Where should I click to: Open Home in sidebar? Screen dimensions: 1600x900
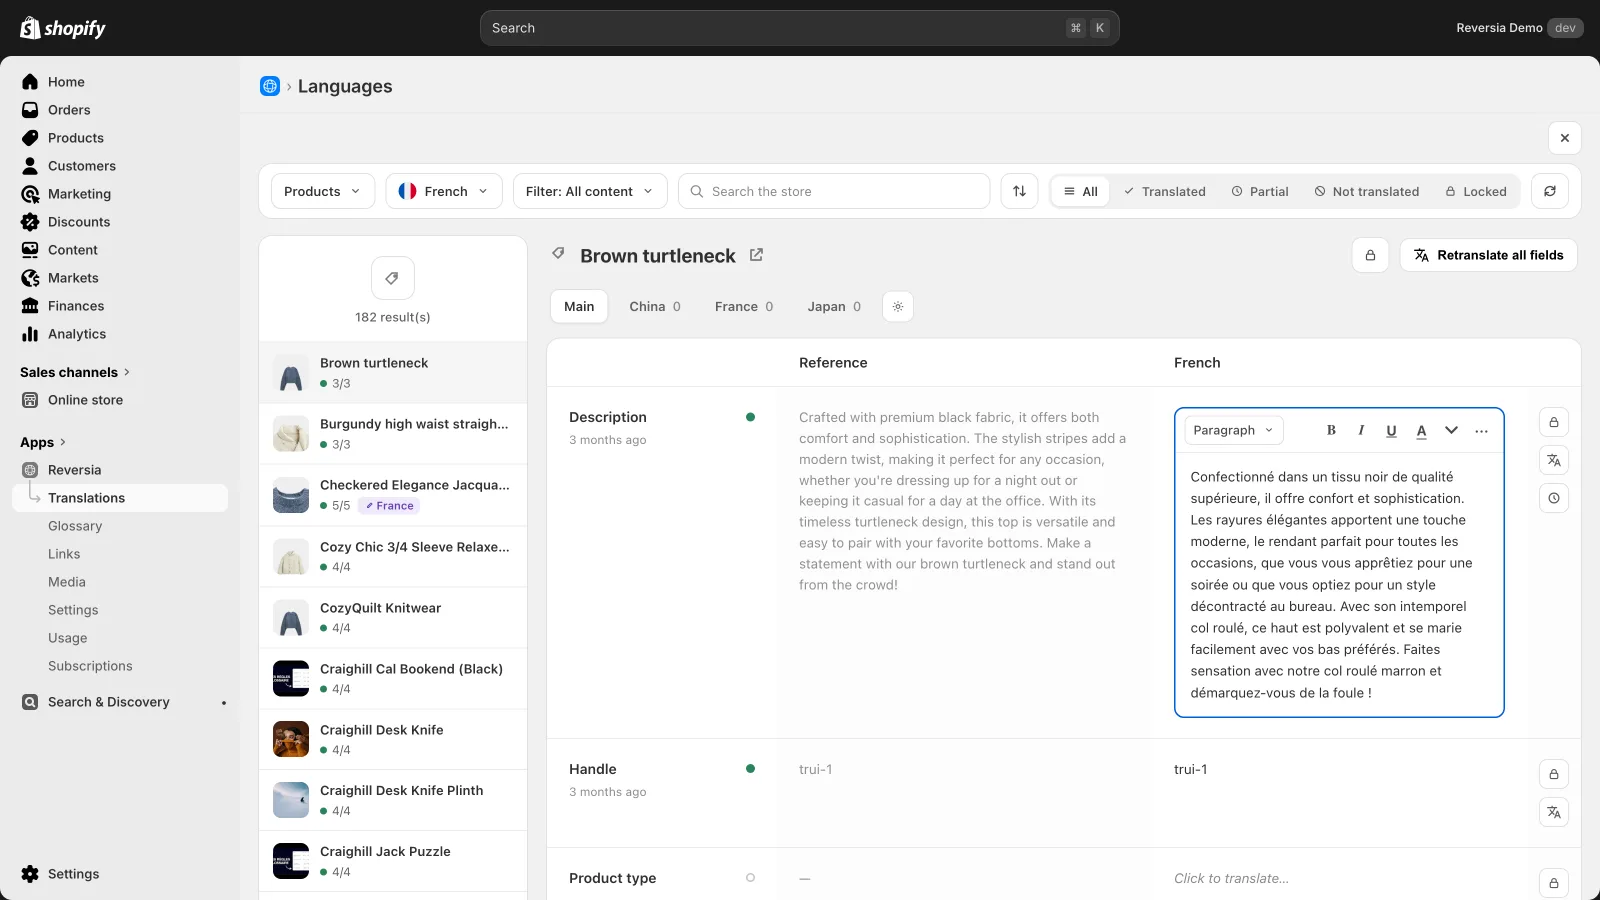[66, 82]
